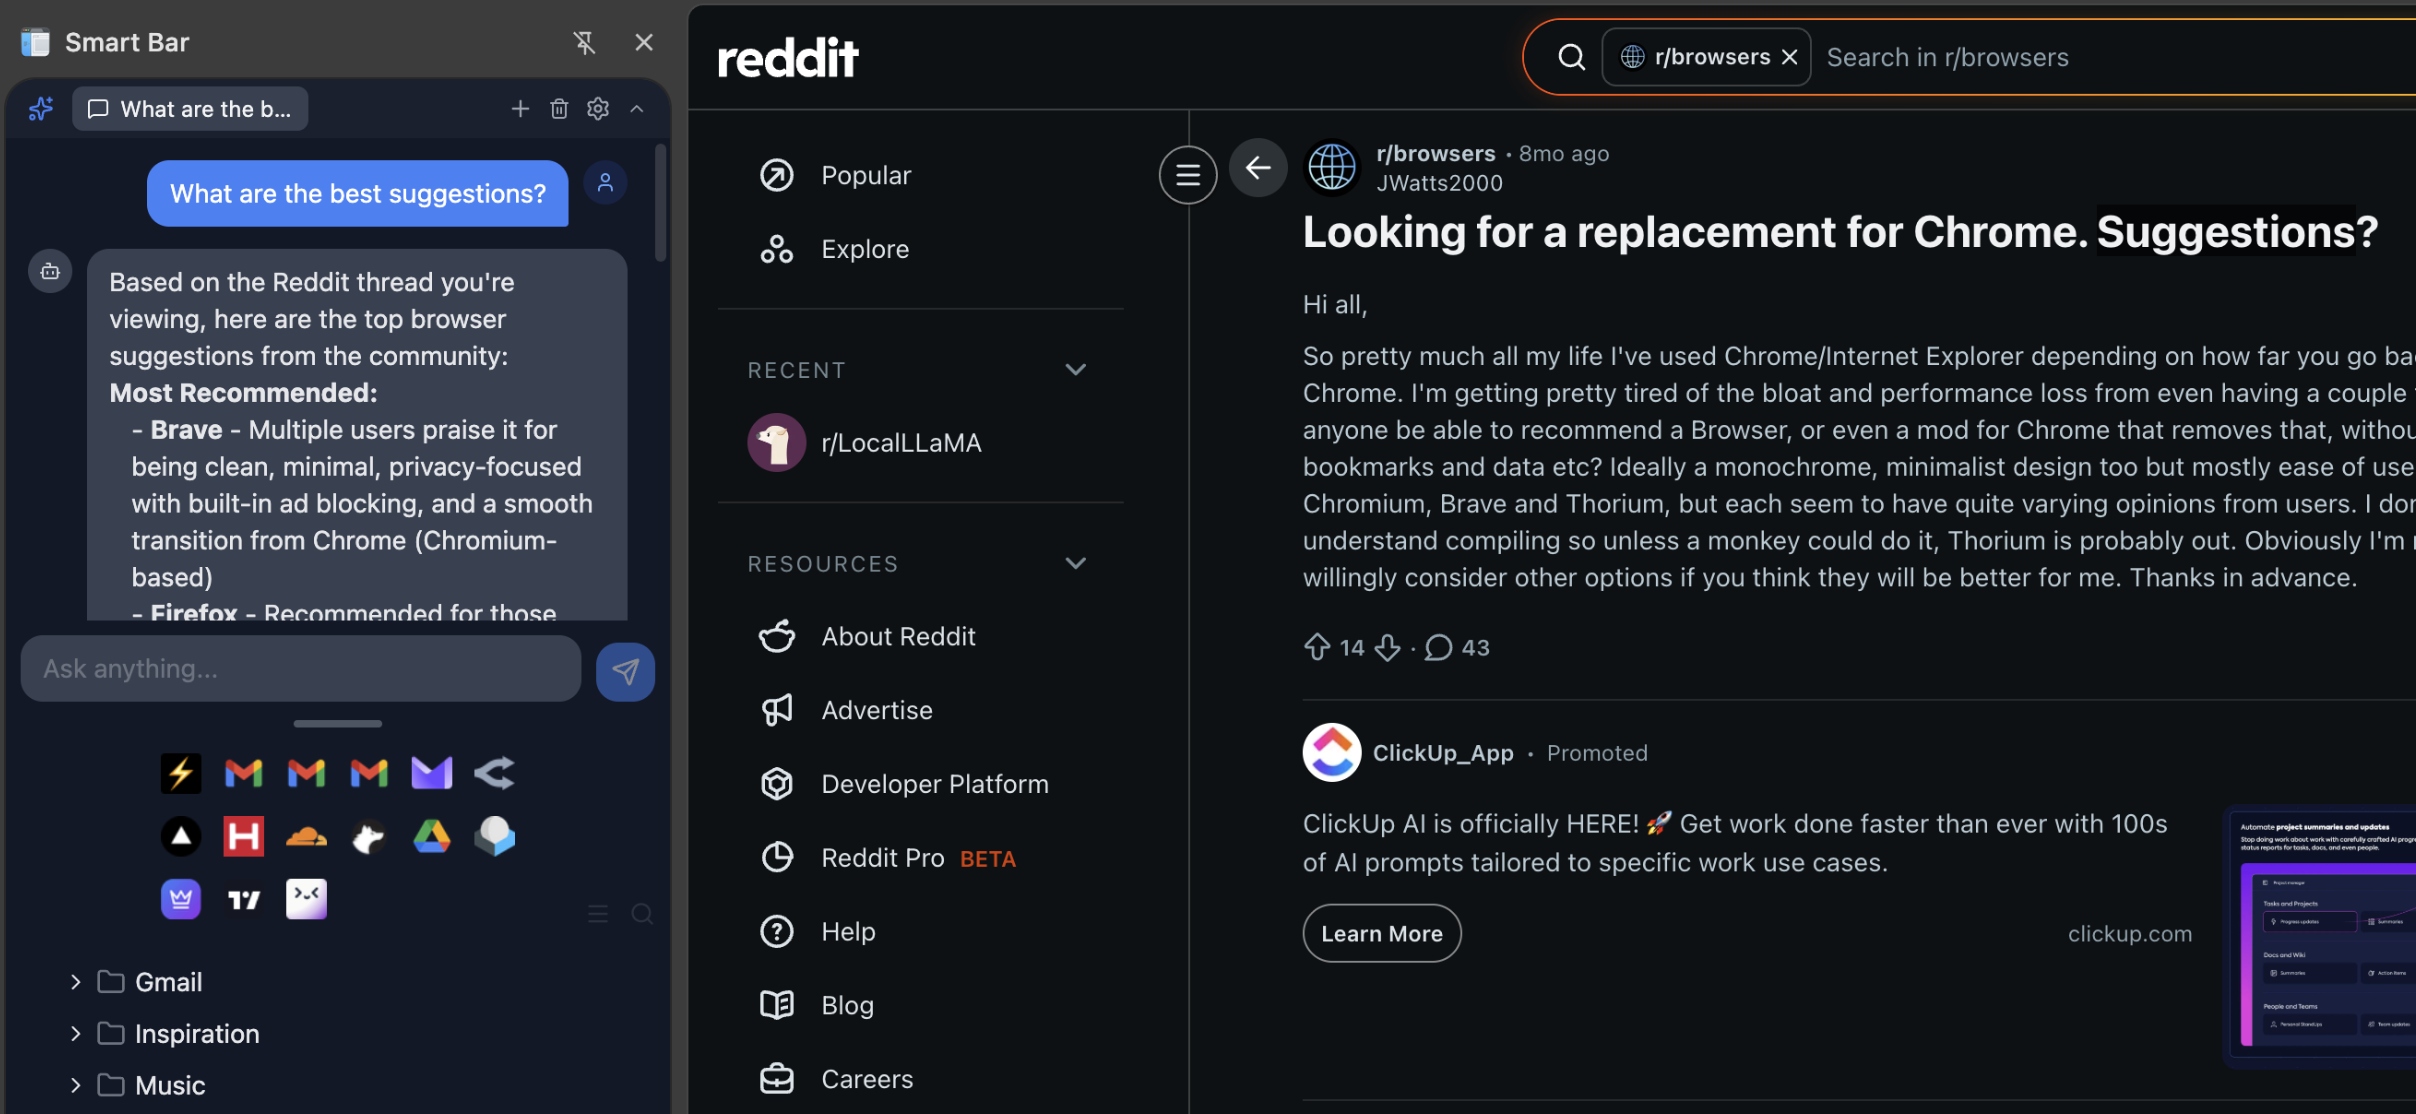The width and height of the screenshot is (2416, 1114).
Task: Click the Hashnode icon
Action: coord(243,835)
